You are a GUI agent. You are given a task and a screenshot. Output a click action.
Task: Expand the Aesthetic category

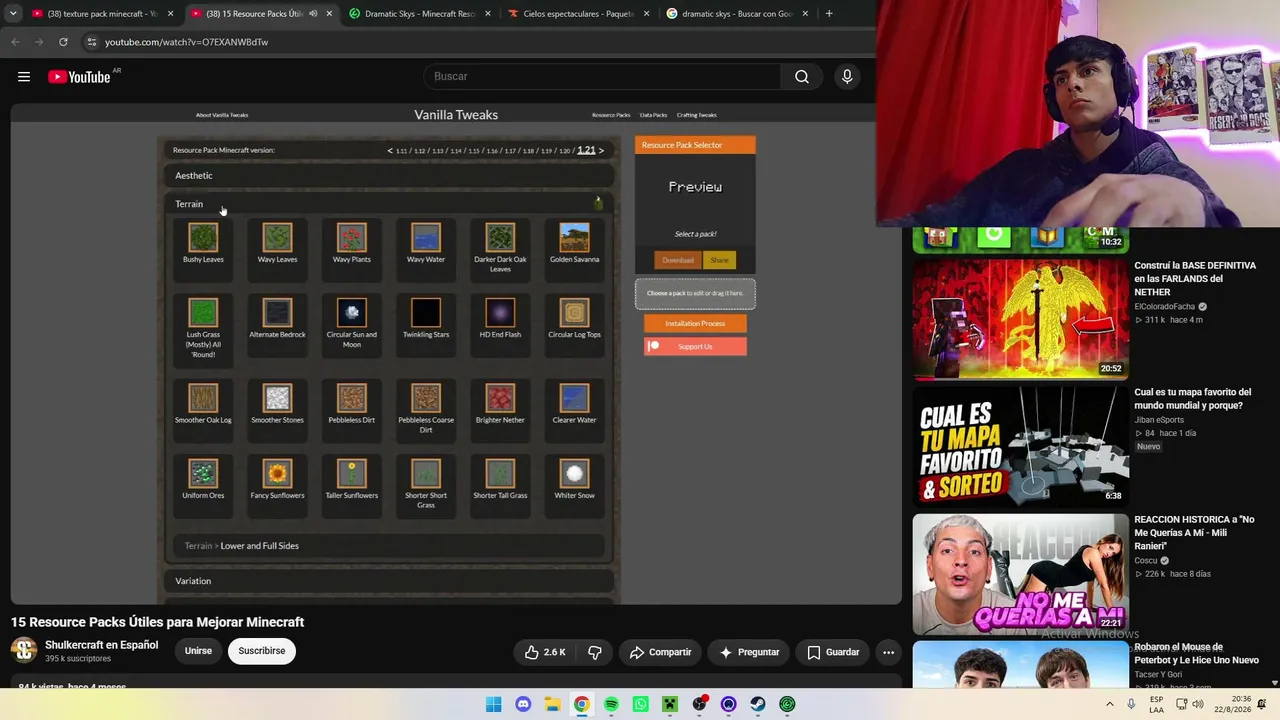click(x=389, y=176)
